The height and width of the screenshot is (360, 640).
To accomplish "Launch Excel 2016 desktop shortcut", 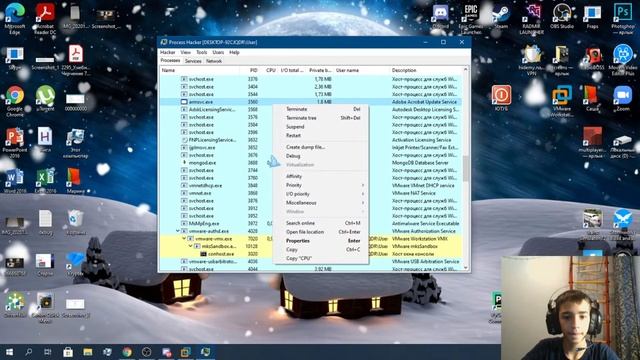I will pyautogui.click(x=45, y=181).
